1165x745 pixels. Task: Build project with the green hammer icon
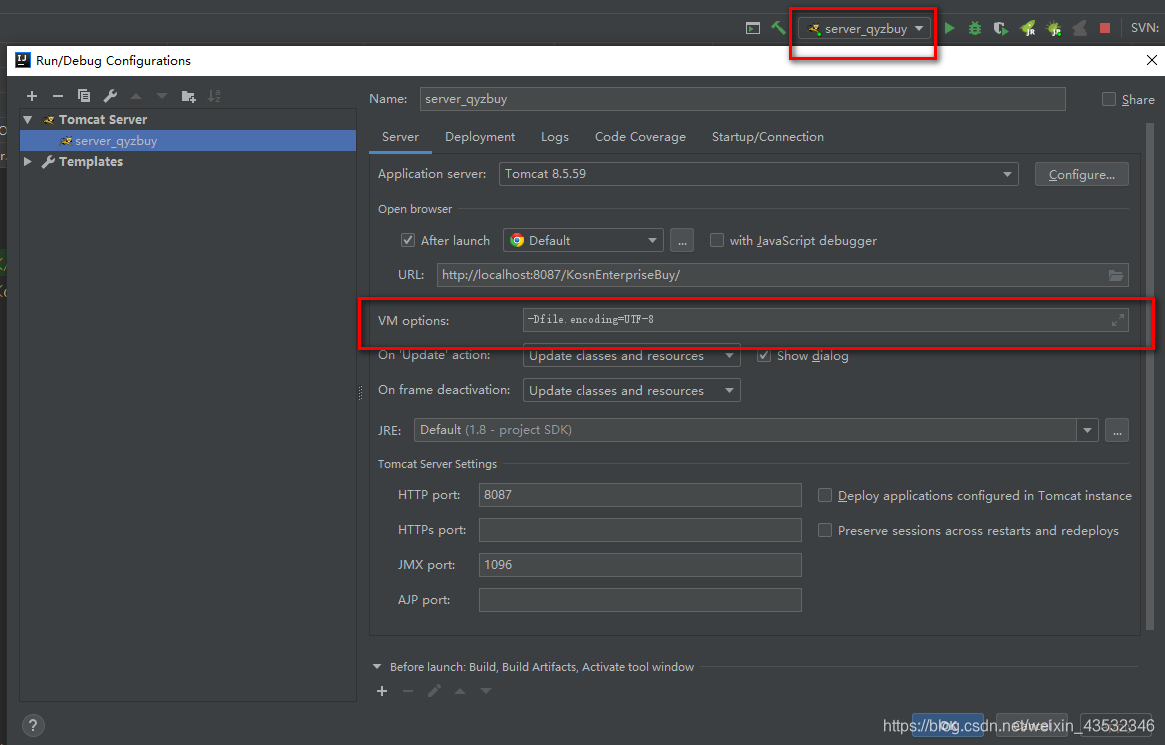(778, 28)
